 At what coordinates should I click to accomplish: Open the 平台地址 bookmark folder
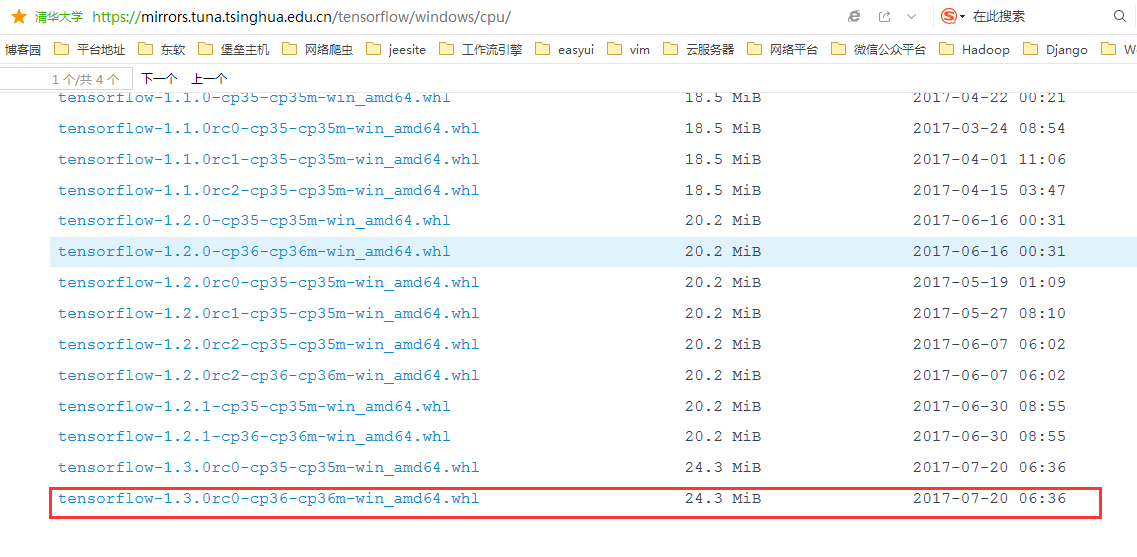(x=90, y=49)
